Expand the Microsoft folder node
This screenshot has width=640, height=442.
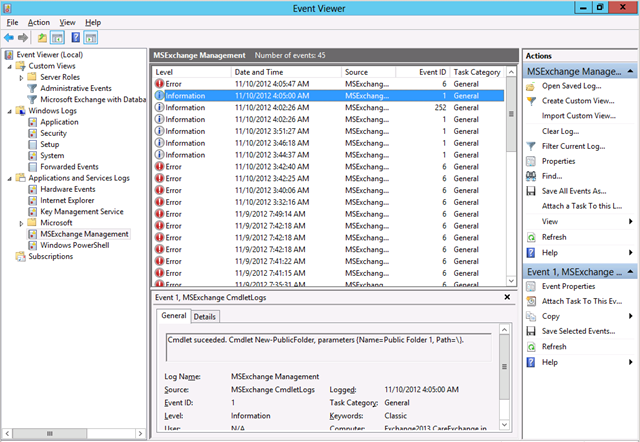click(21, 223)
